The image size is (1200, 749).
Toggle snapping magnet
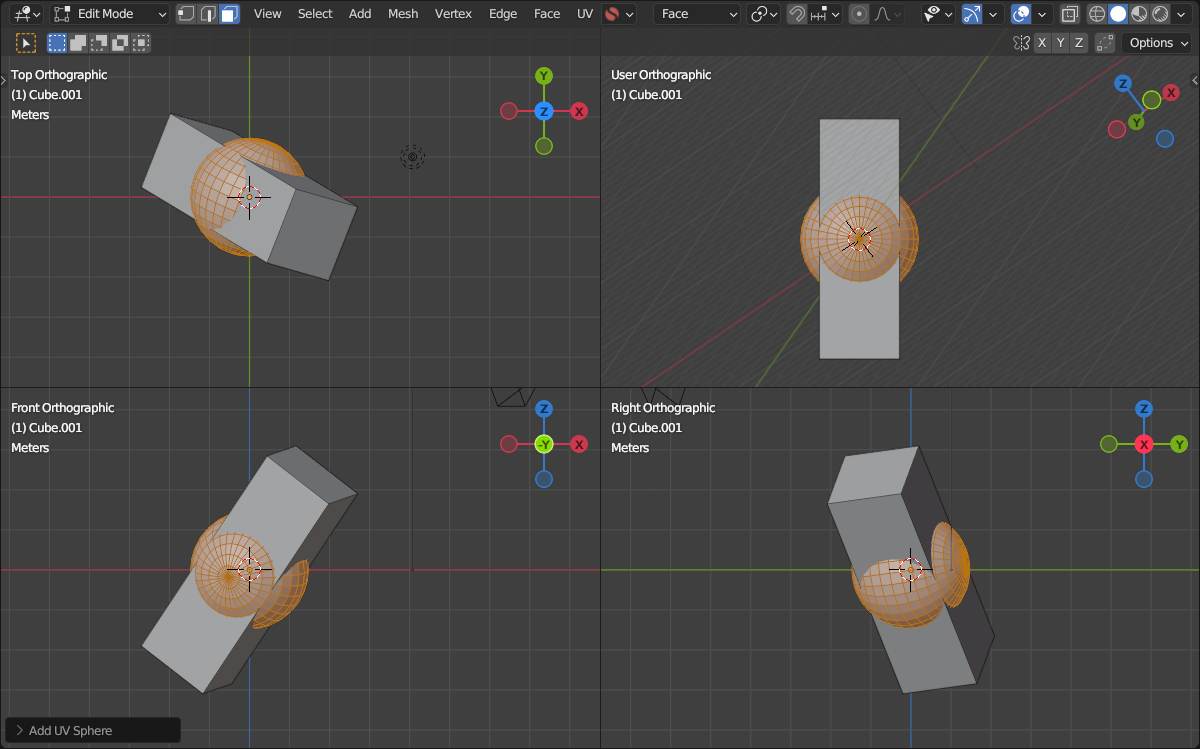797,14
